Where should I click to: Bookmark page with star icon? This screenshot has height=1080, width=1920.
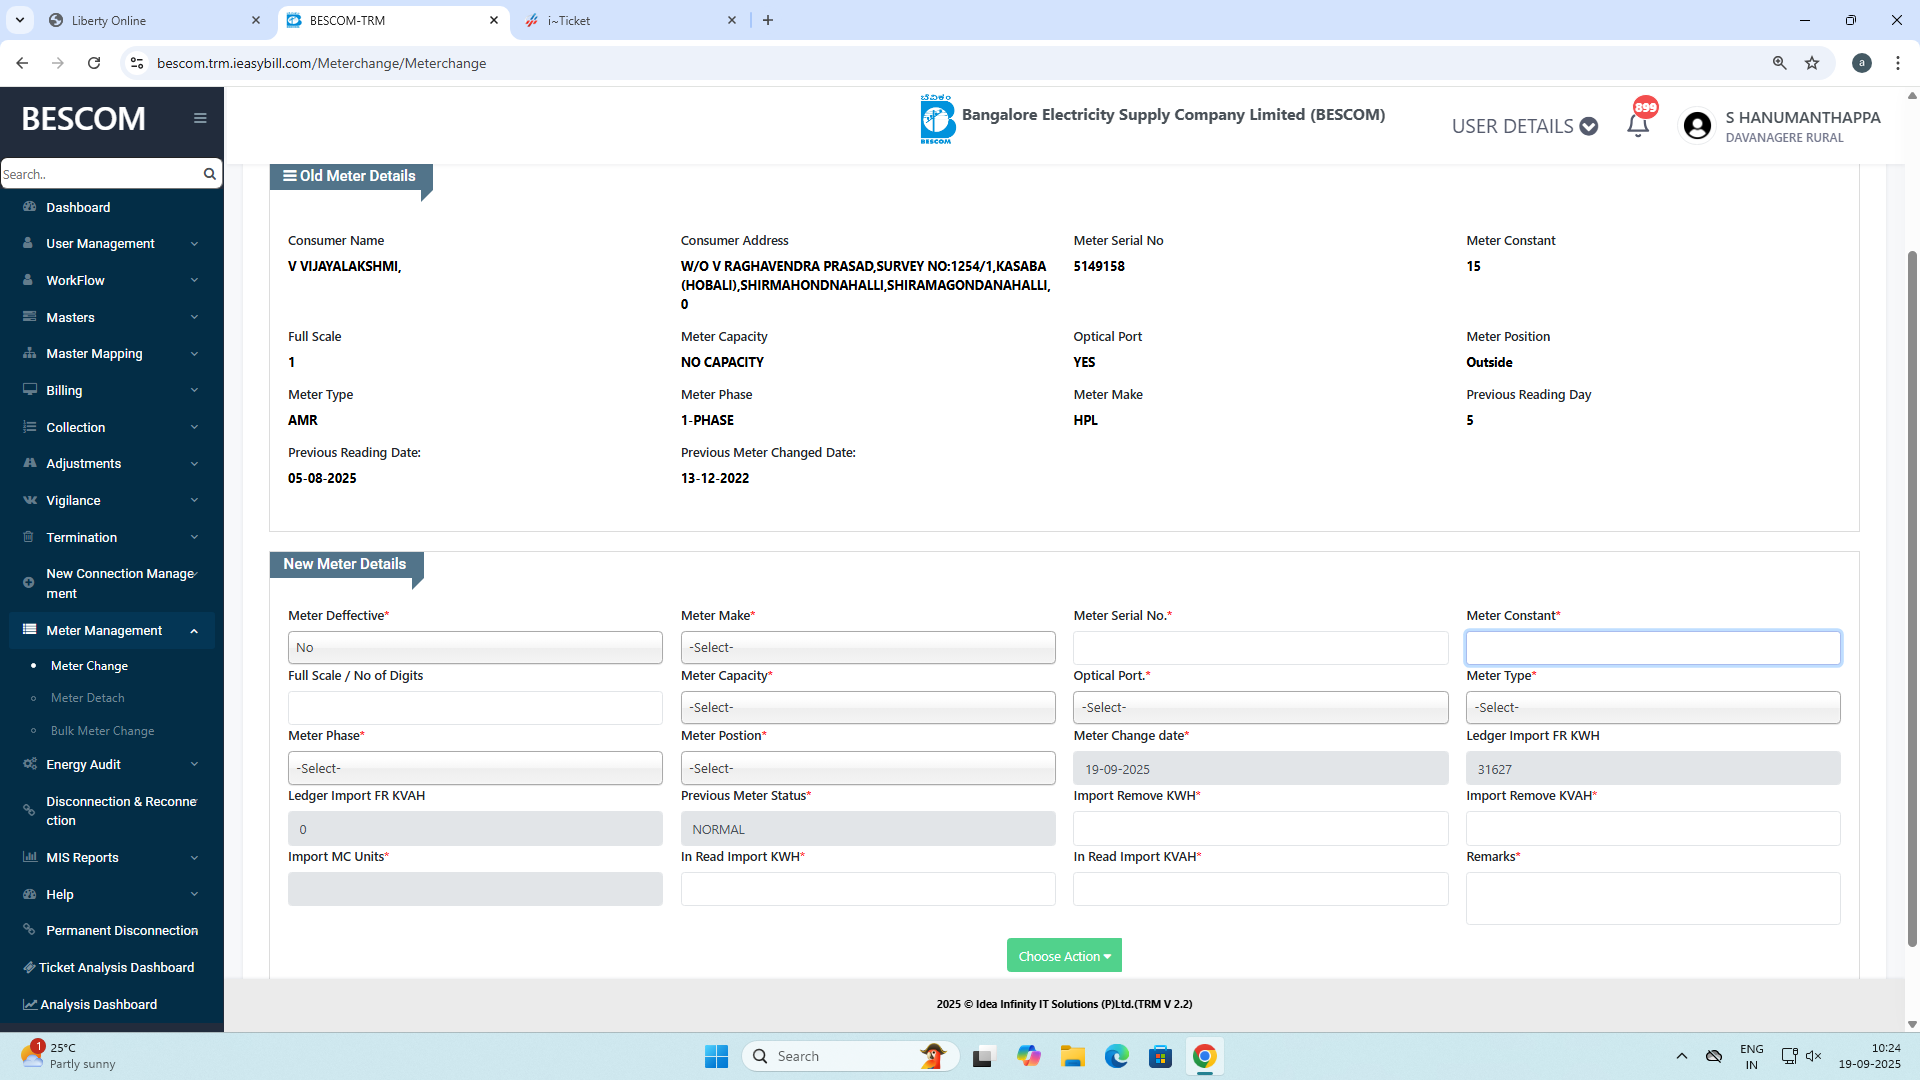1812,63
